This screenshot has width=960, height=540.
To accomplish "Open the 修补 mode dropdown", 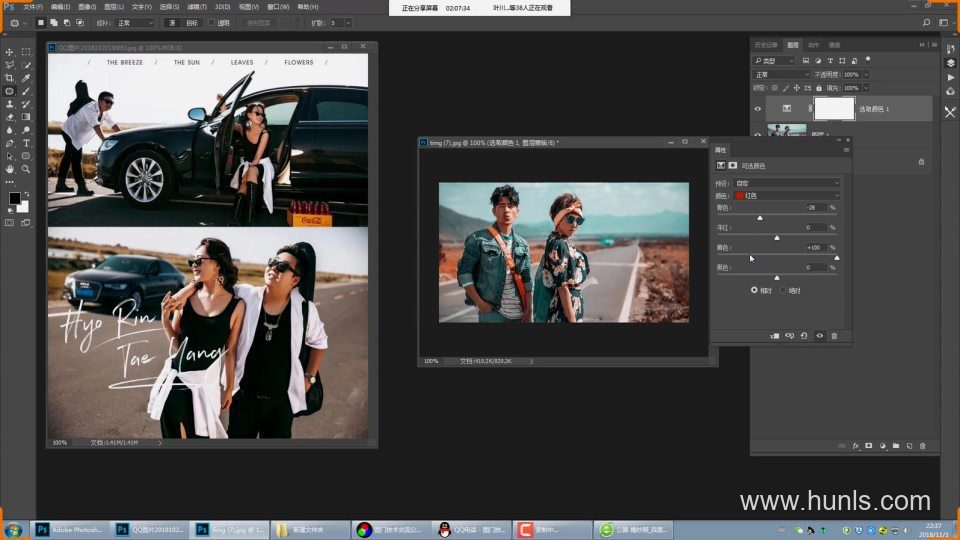I will coord(135,23).
